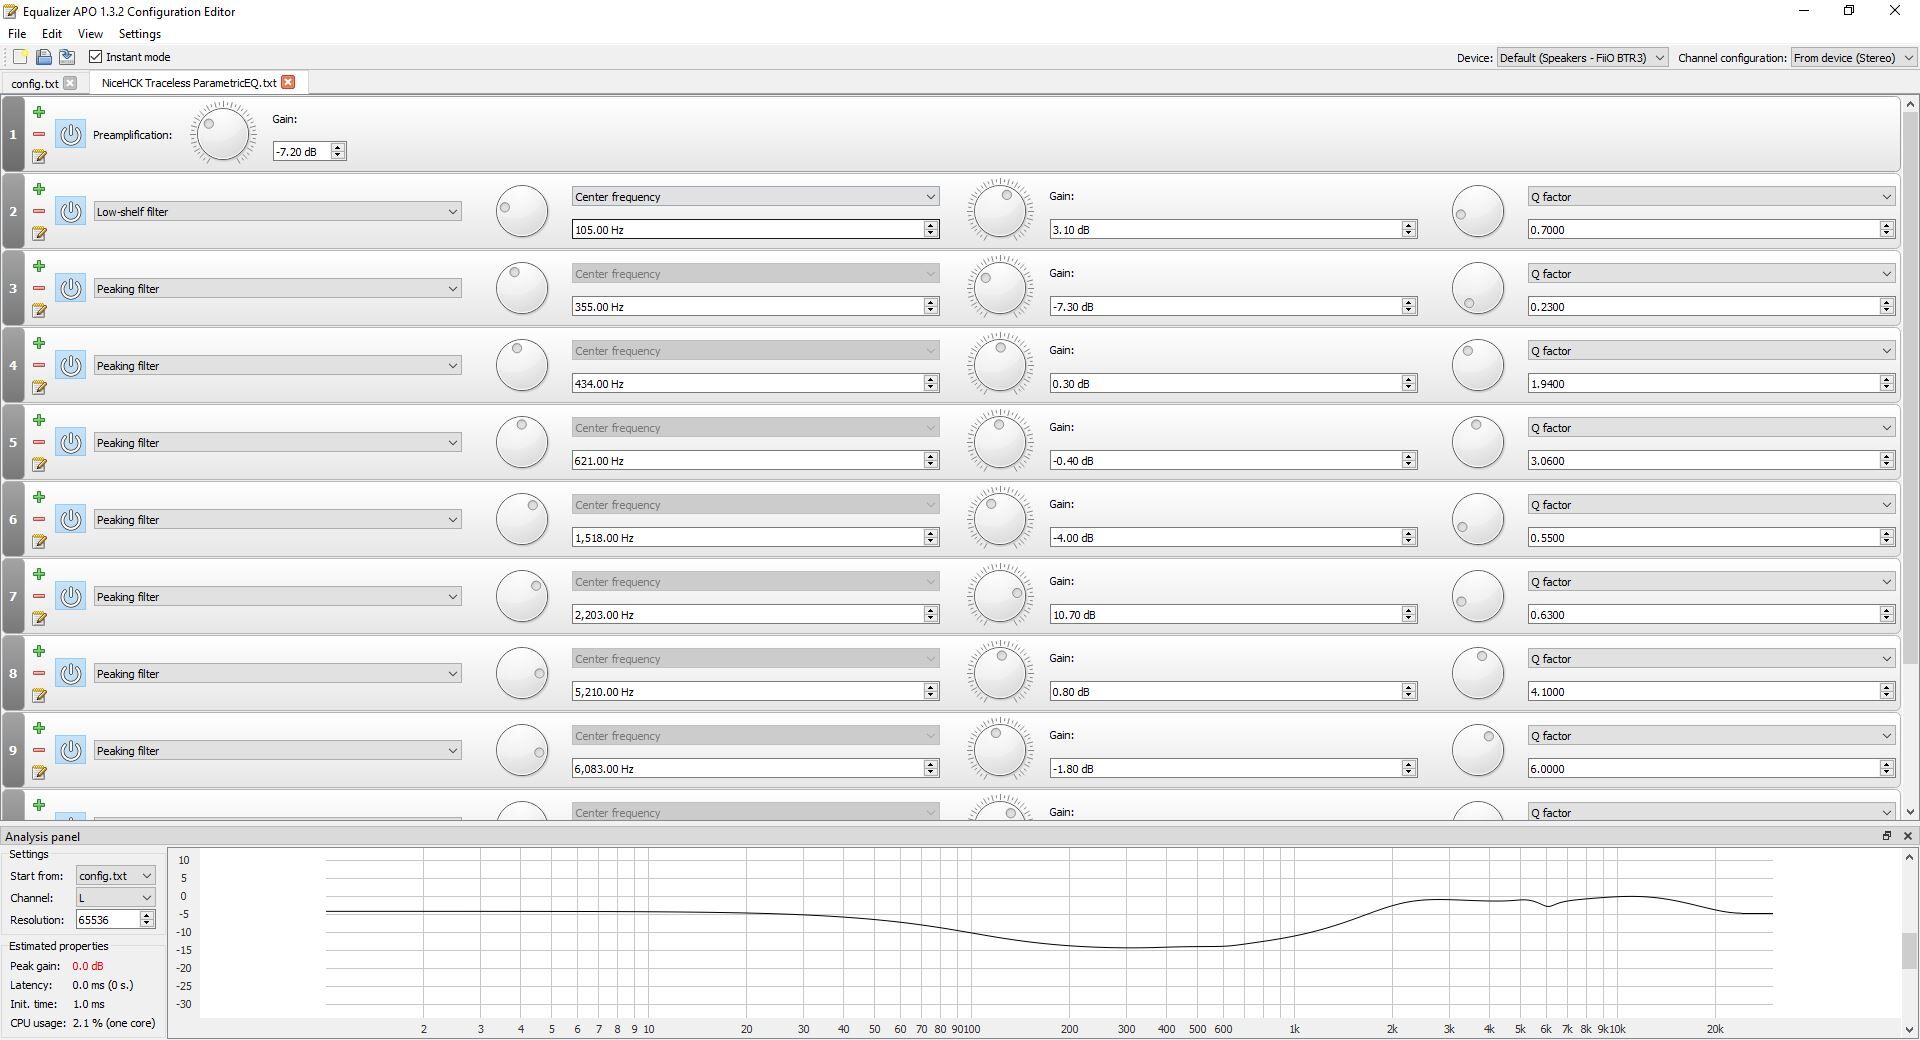Viewport: 1920px width, 1040px height.
Task: Click the red minus icon in row 5
Action: [x=39, y=442]
